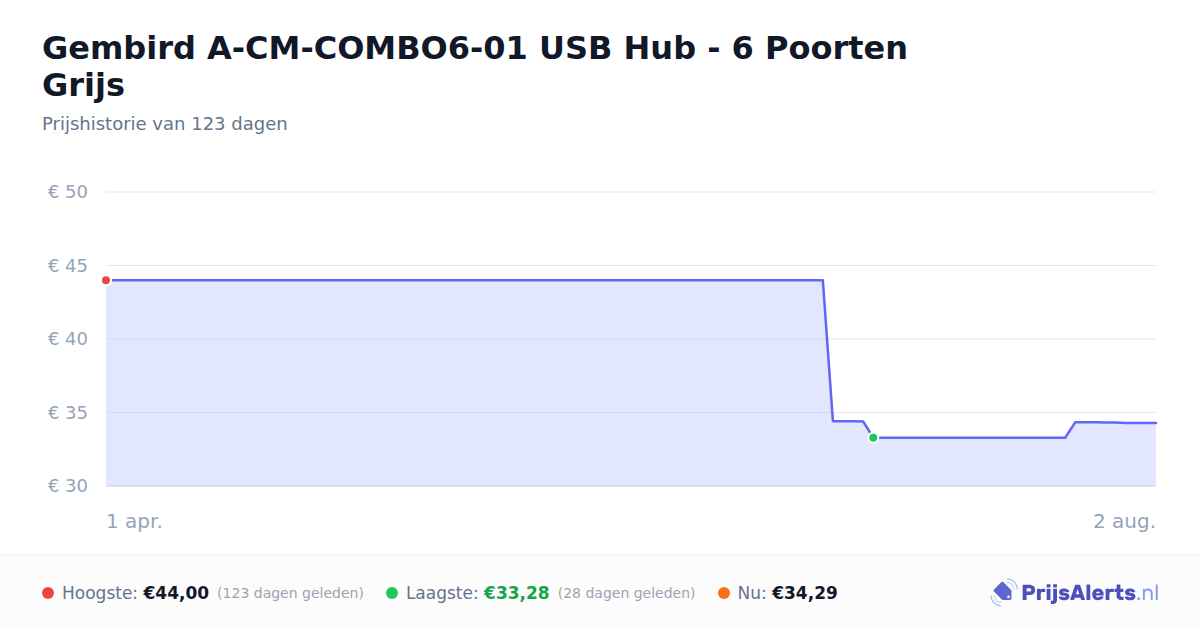
Task: Click the red highest-price legend dot
Action: click(48, 593)
